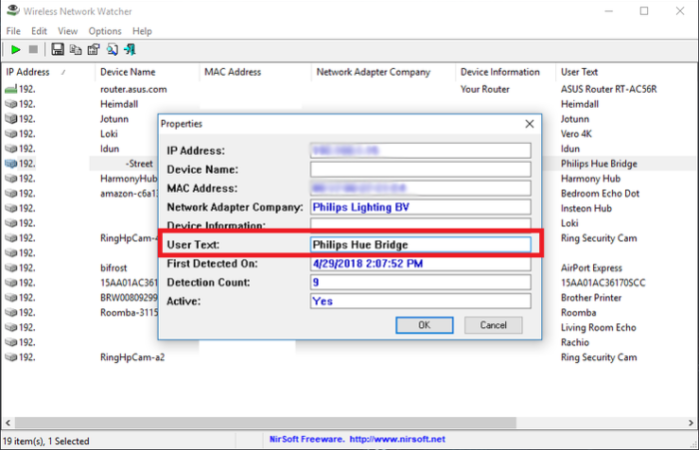Click the Detection Count field showing 9

(420, 282)
